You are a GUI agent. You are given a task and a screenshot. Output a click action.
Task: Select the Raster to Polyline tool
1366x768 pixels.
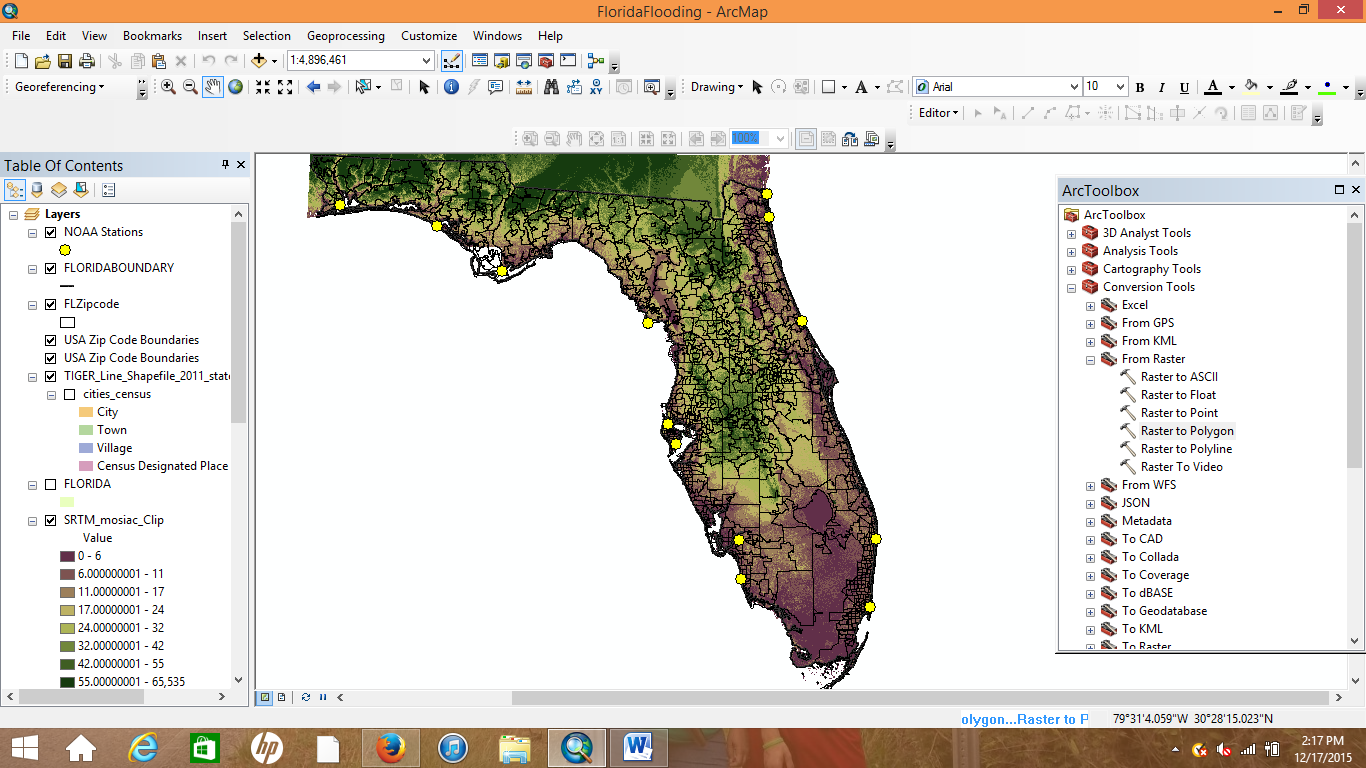[x=1186, y=449]
